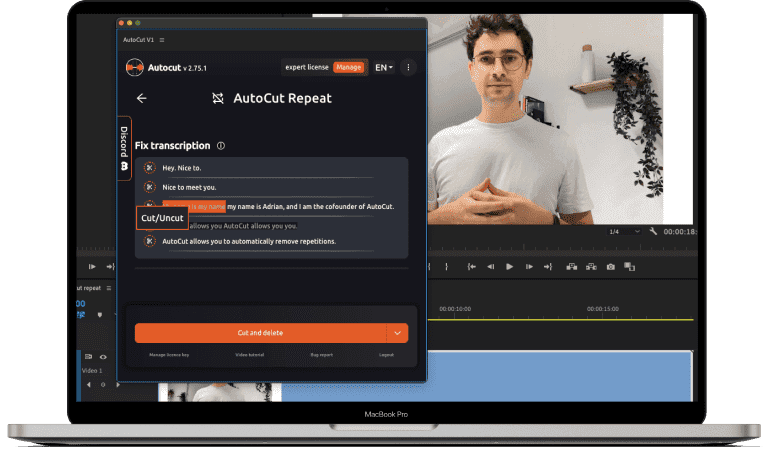The image size is (768, 449).
Task: Open the repeat sequence panel menu
Action: (x=109, y=288)
